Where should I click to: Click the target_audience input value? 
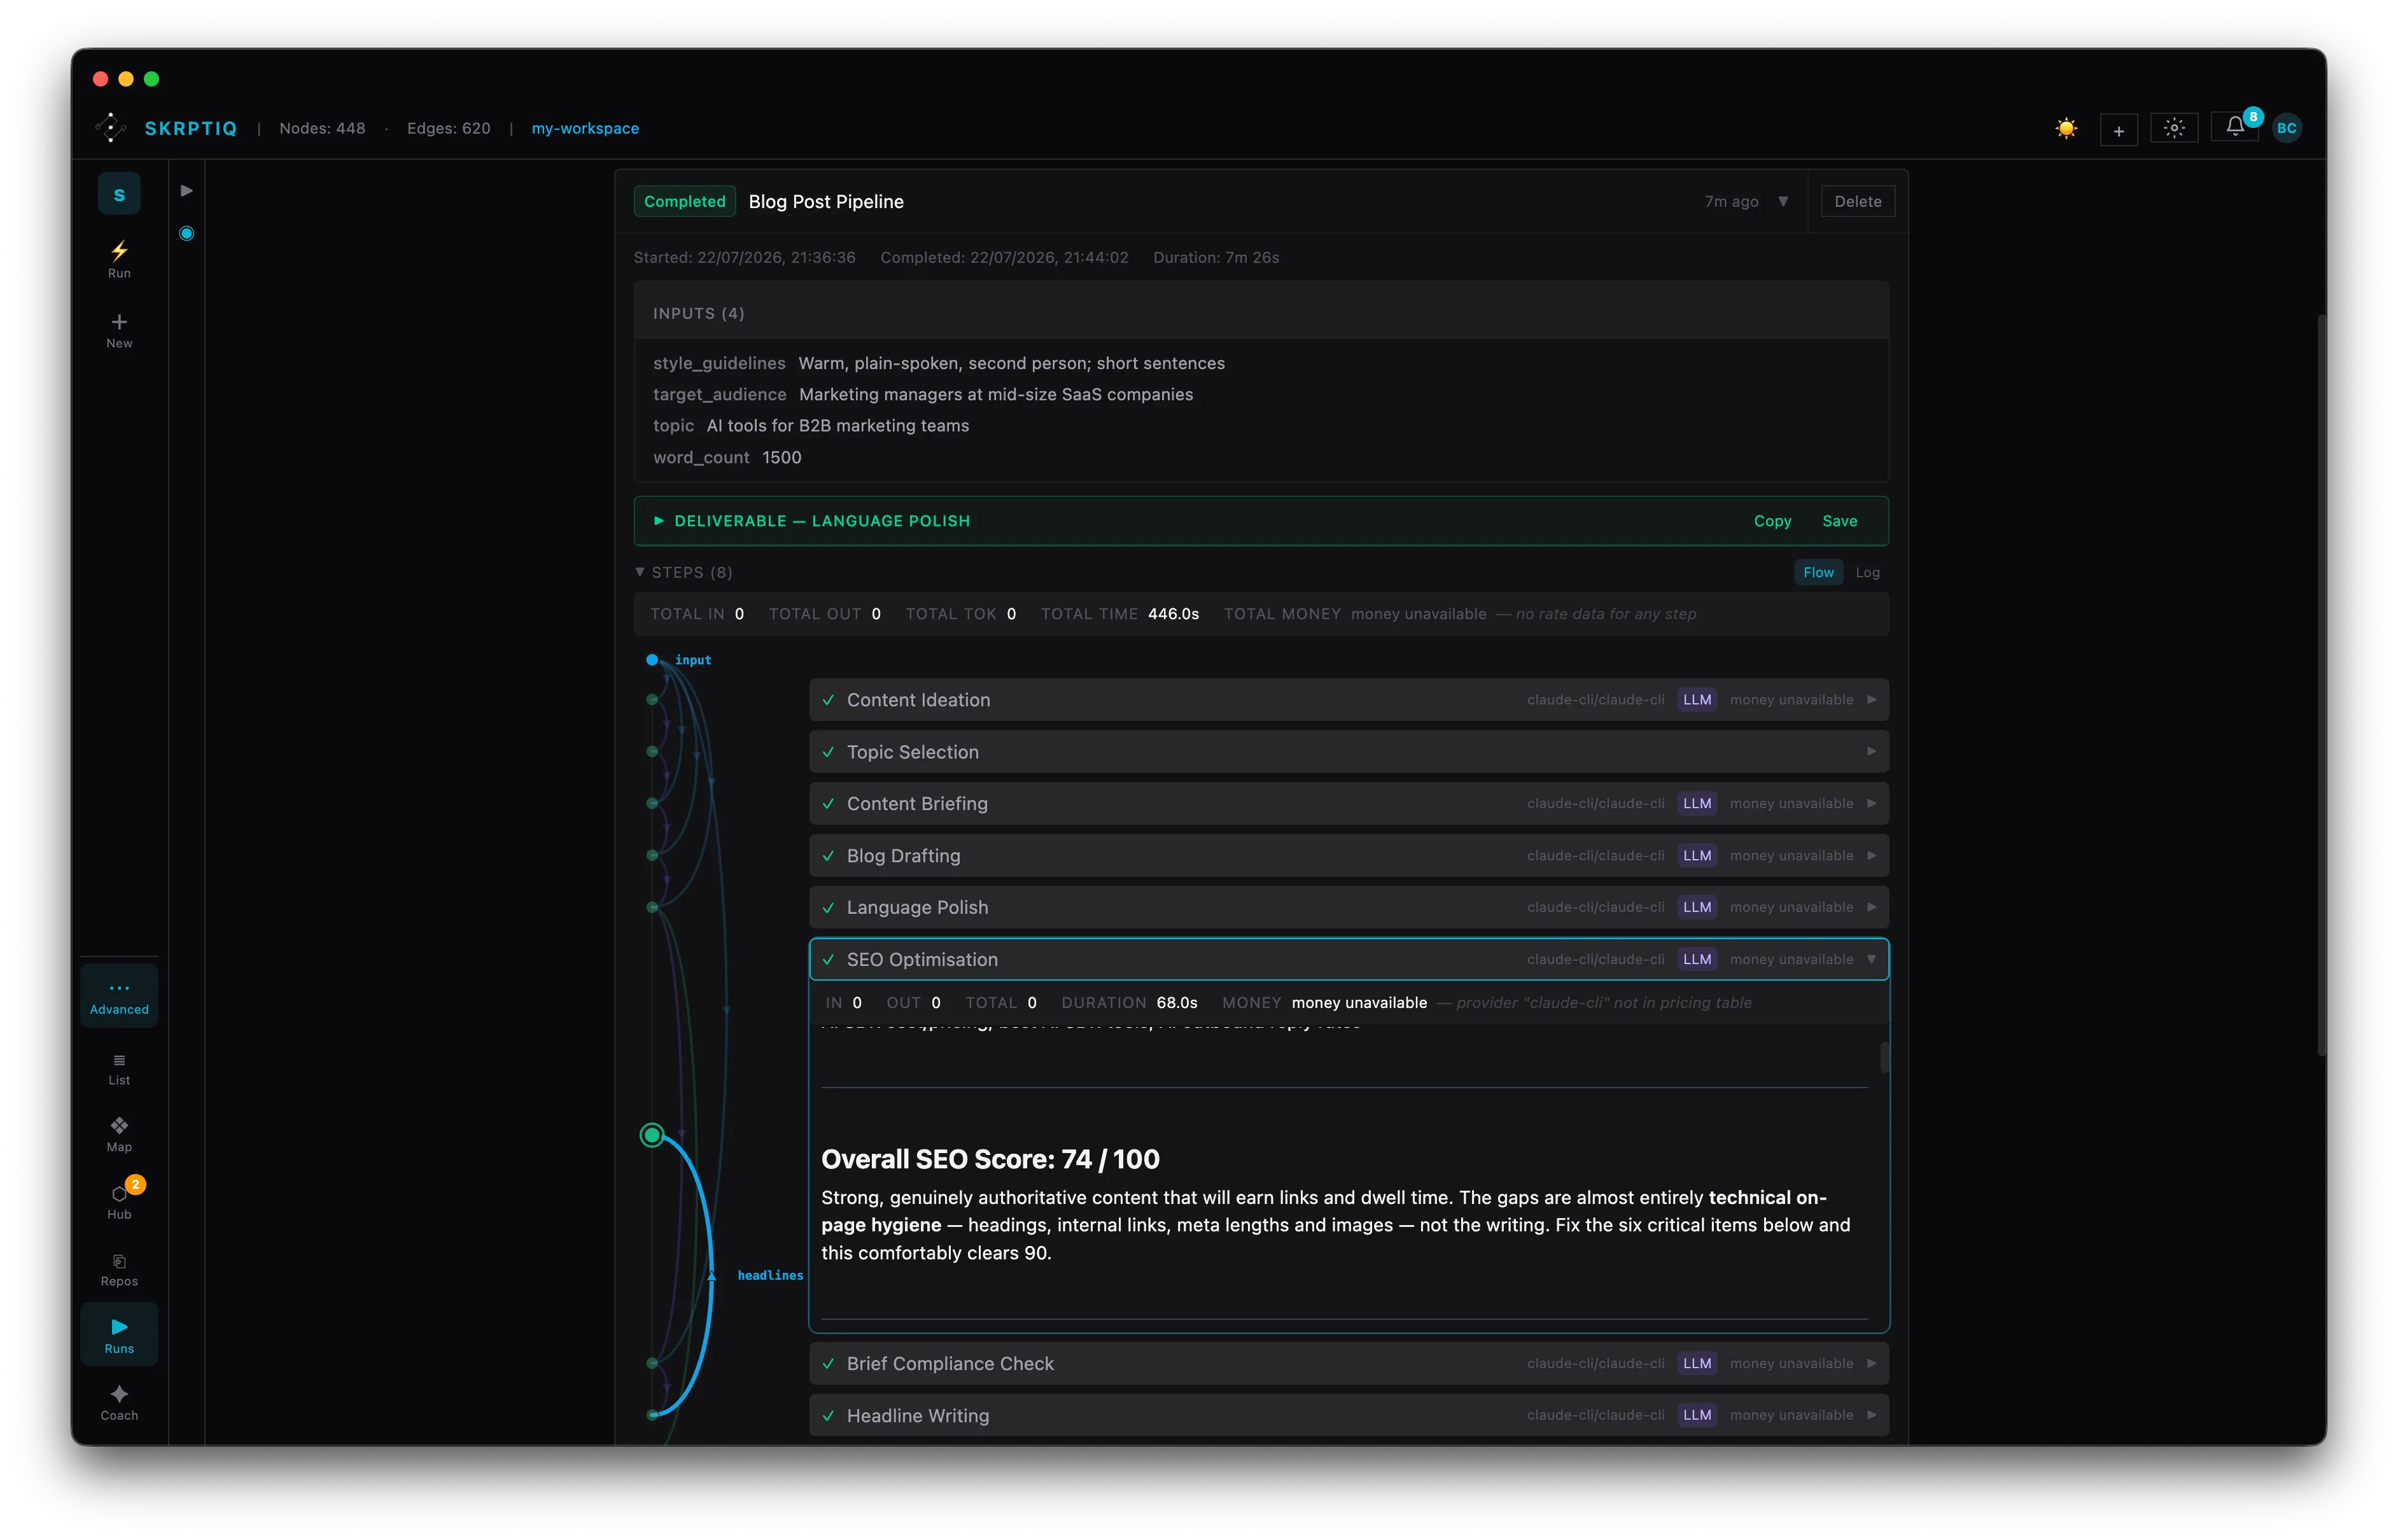[x=995, y=395]
